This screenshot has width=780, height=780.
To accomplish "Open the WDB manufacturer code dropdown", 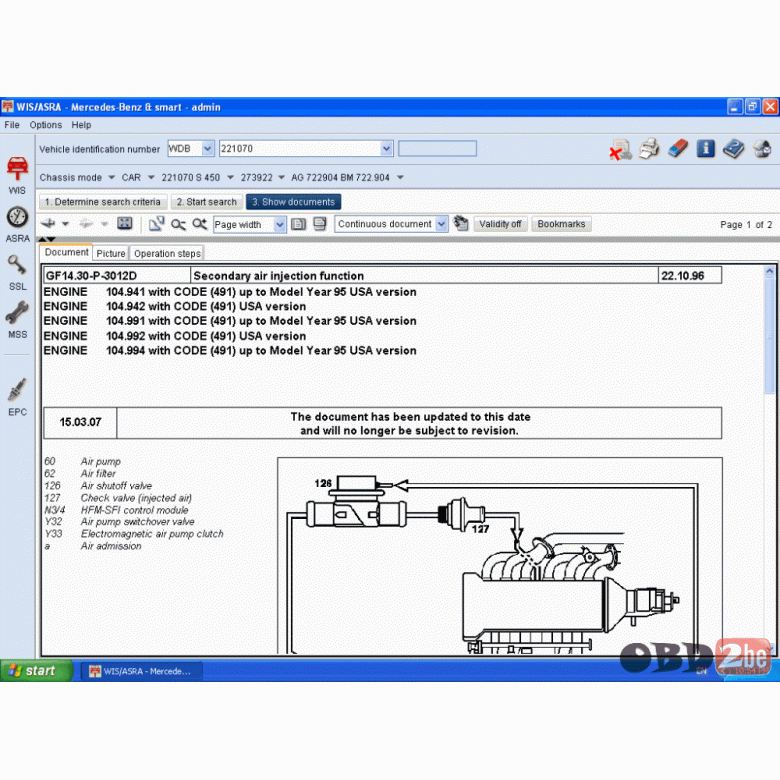I will pyautogui.click(x=208, y=148).
